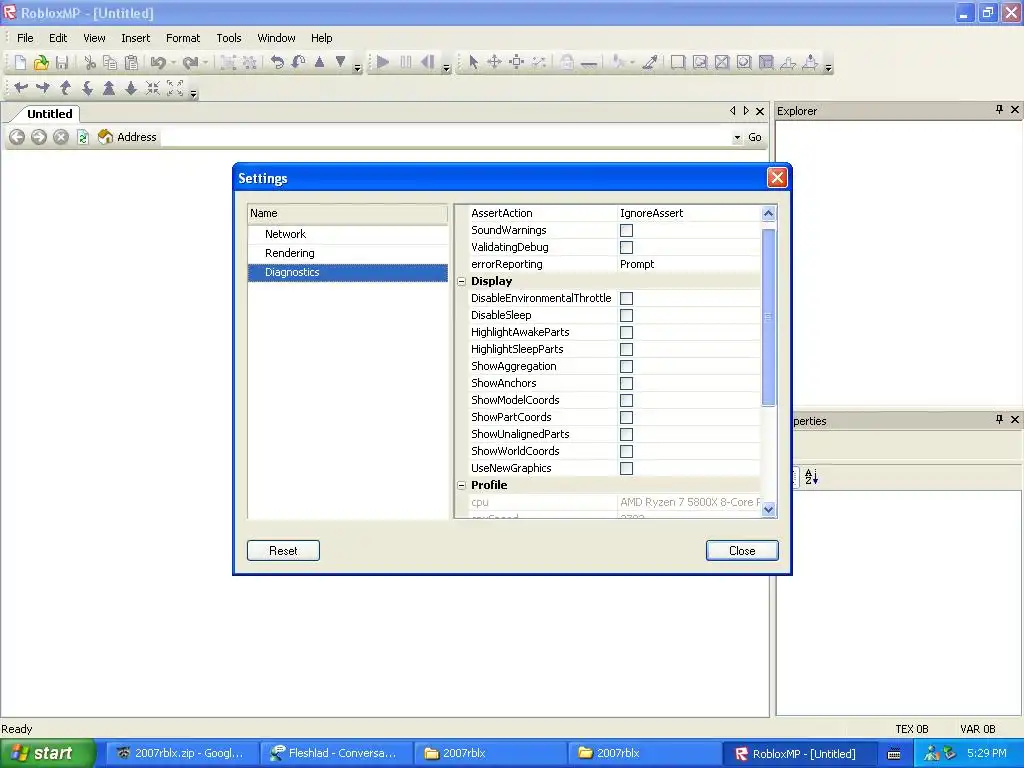Screen dimensions: 1024x768
Task: Click the camera pan right arrow
Action: (43, 88)
